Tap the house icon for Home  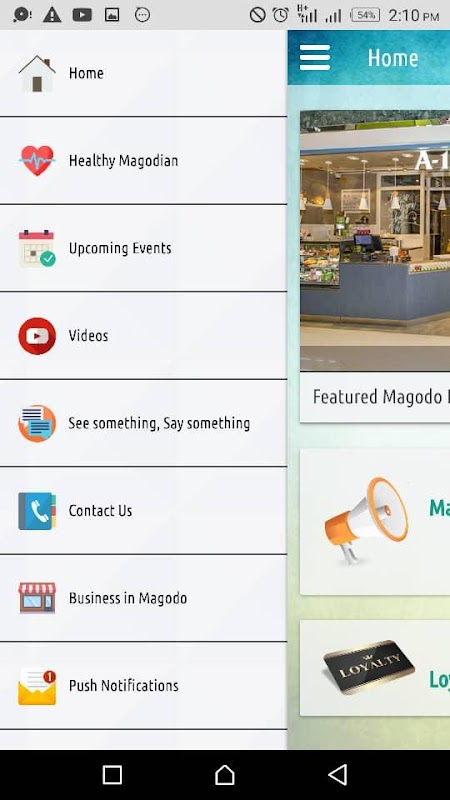pyautogui.click(x=37, y=73)
